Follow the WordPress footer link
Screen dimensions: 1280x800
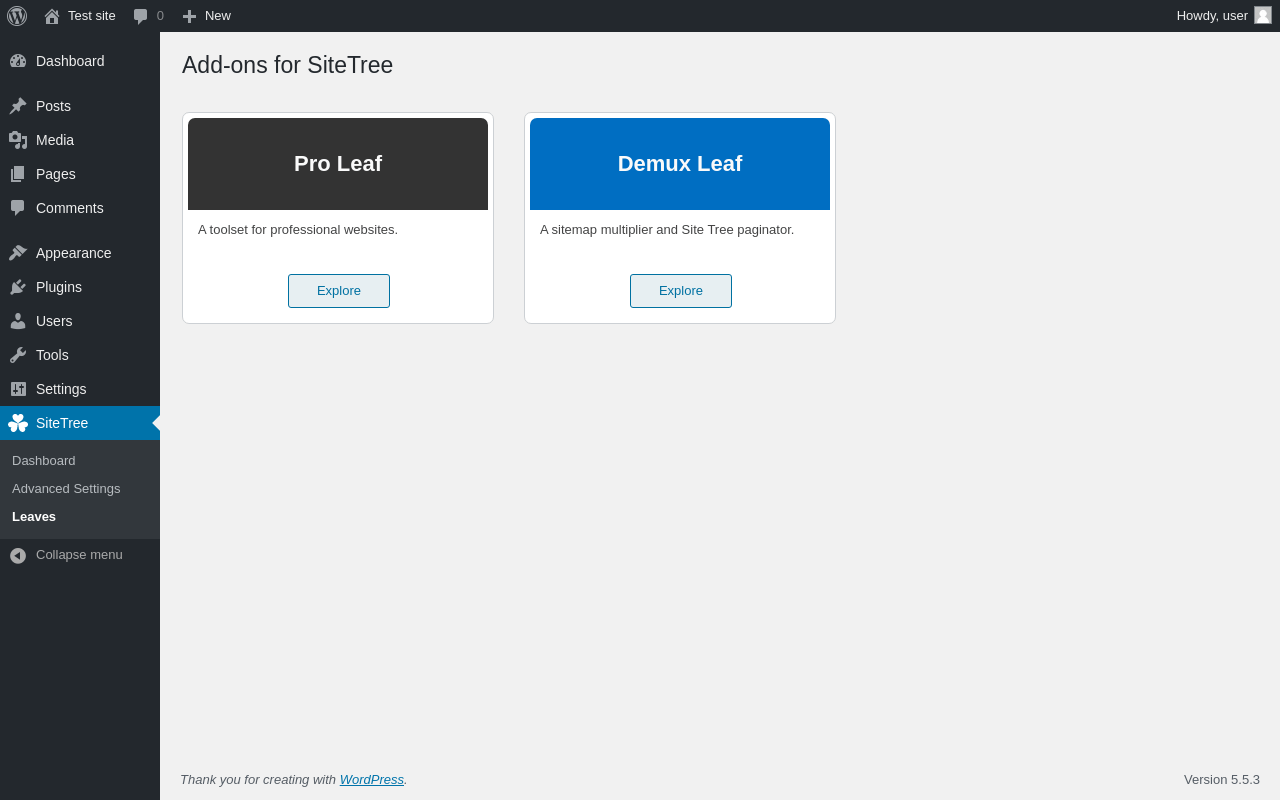(x=372, y=780)
